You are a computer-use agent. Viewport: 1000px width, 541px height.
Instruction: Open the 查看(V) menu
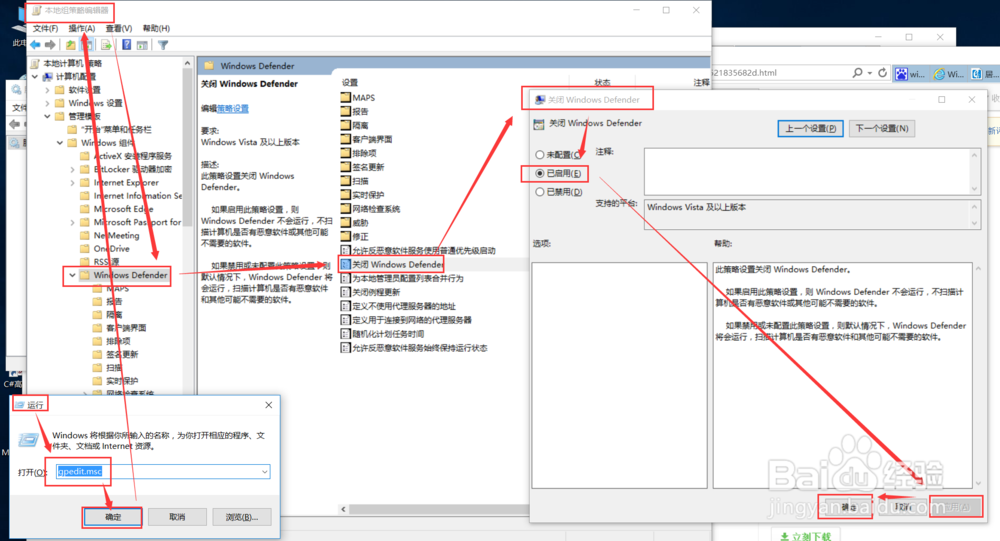(119, 28)
